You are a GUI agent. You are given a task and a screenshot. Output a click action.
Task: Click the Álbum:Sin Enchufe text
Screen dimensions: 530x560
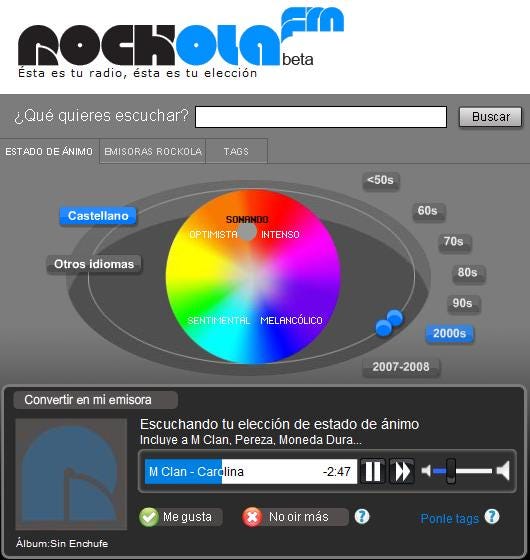click(x=62, y=544)
